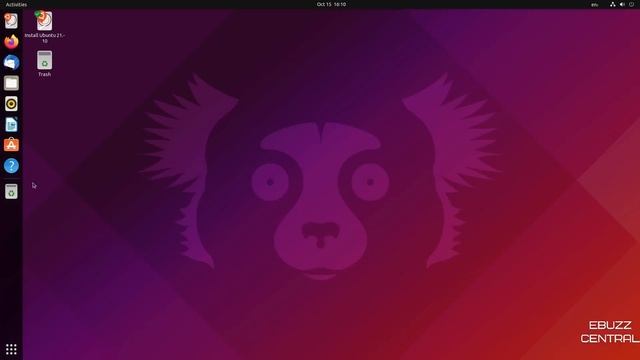Open the Help question-mark icon
The width and height of the screenshot is (640, 360).
(11, 166)
